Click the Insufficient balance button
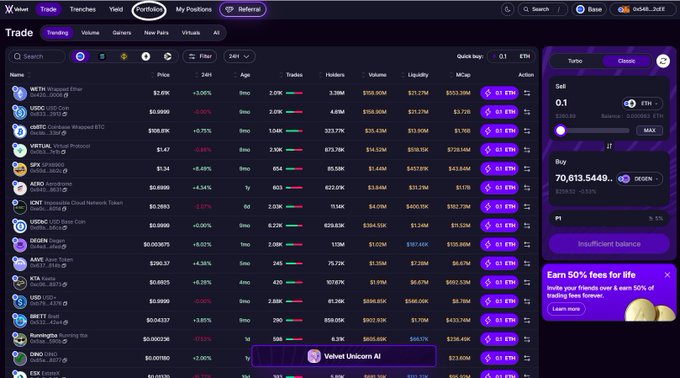This screenshot has height=378, width=680. [609, 244]
